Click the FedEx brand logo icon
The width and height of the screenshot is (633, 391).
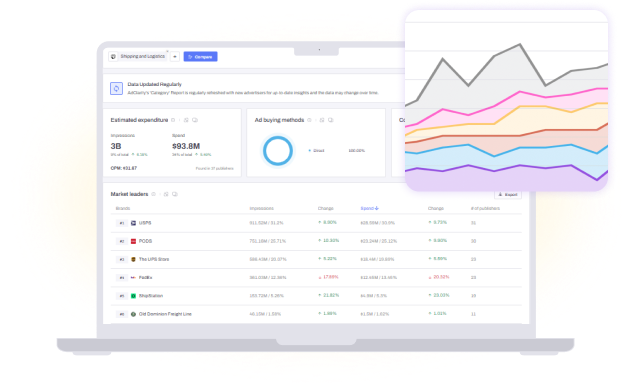(133, 278)
